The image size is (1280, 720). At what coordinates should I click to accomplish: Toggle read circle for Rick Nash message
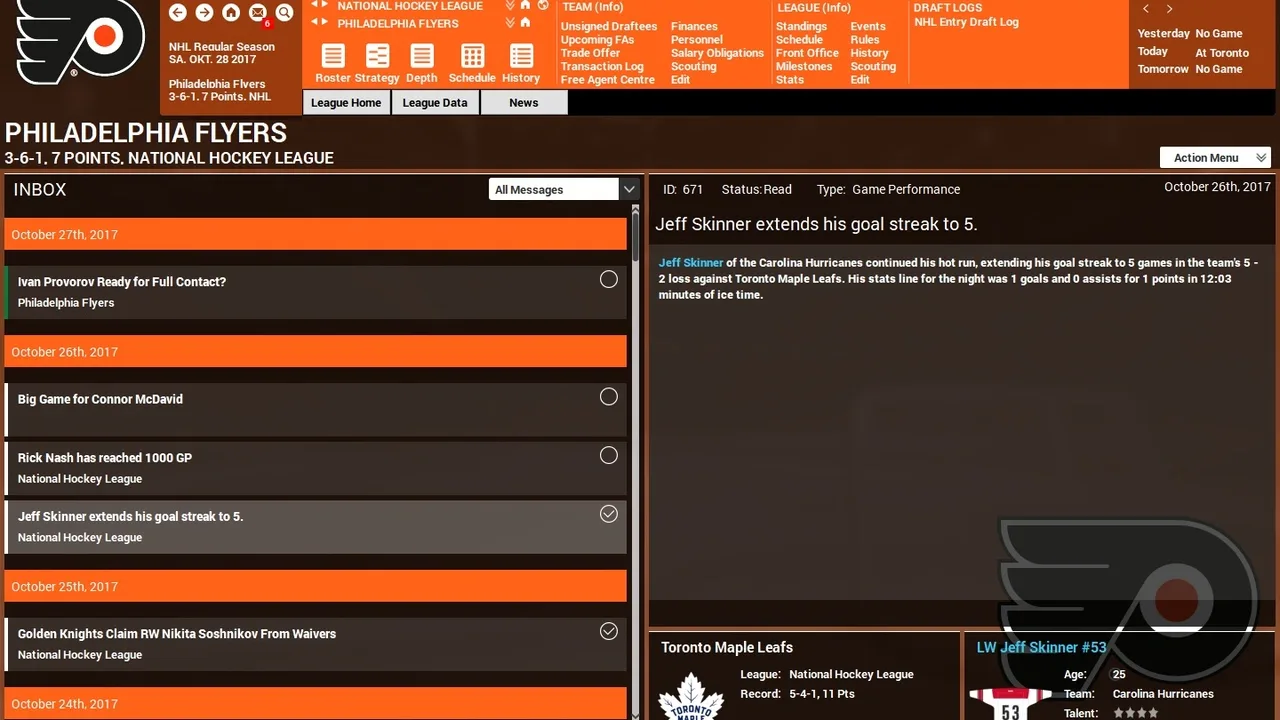[x=608, y=455]
